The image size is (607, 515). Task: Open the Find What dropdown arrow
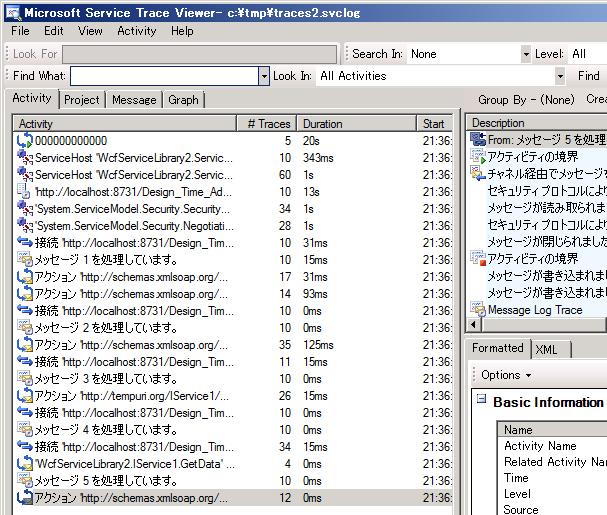[x=264, y=76]
